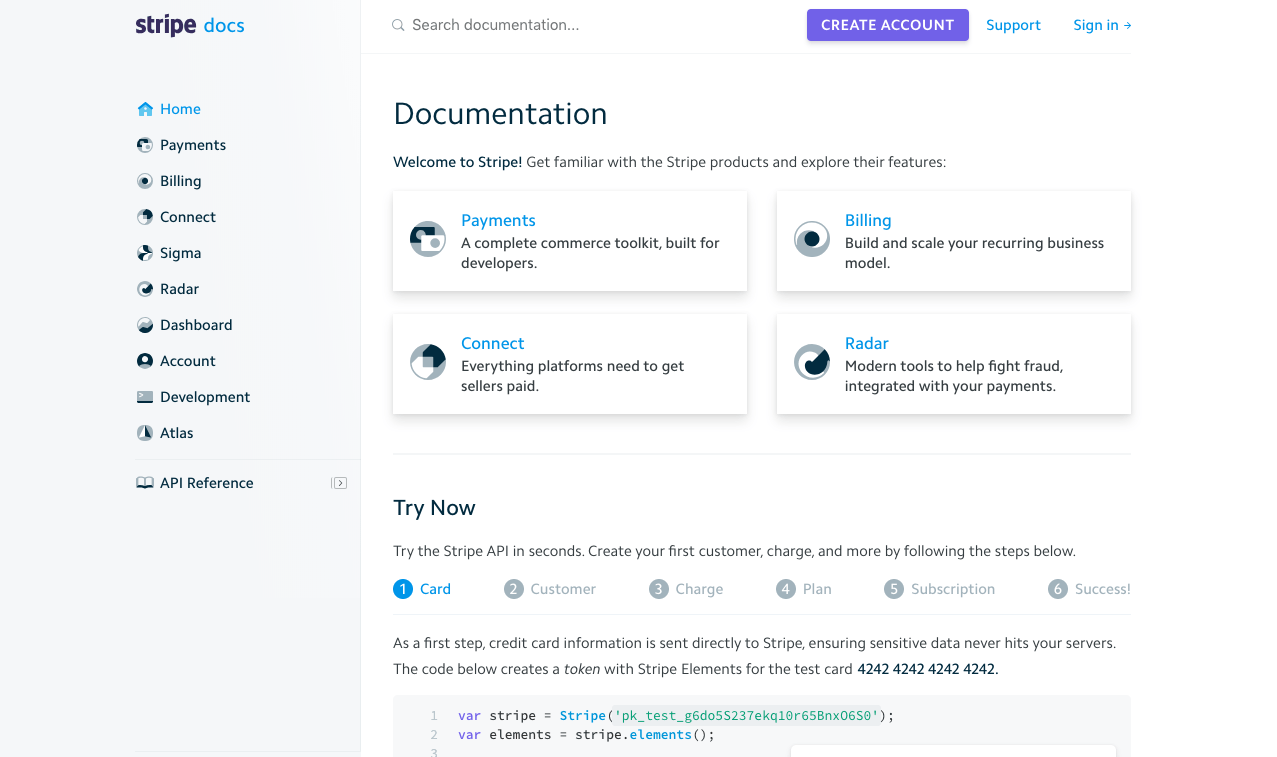This screenshot has height=757, width=1277.
Task: Open Dashboard in the sidebar
Action: tap(196, 325)
